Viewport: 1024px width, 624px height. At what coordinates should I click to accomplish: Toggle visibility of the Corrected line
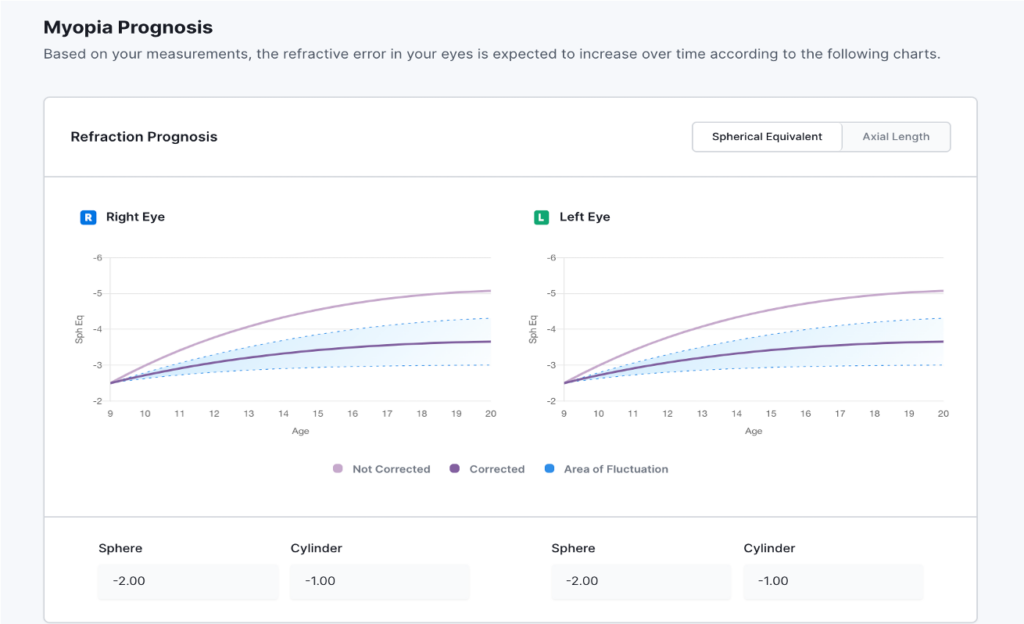[x=497, y=468]
